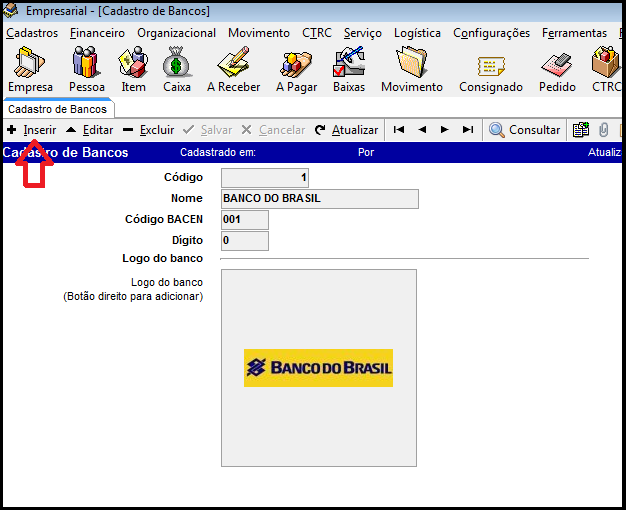626x510 pixels.
Task: Switch to Cadastro de Bancos tab
Action: click(x=58, y=109)
